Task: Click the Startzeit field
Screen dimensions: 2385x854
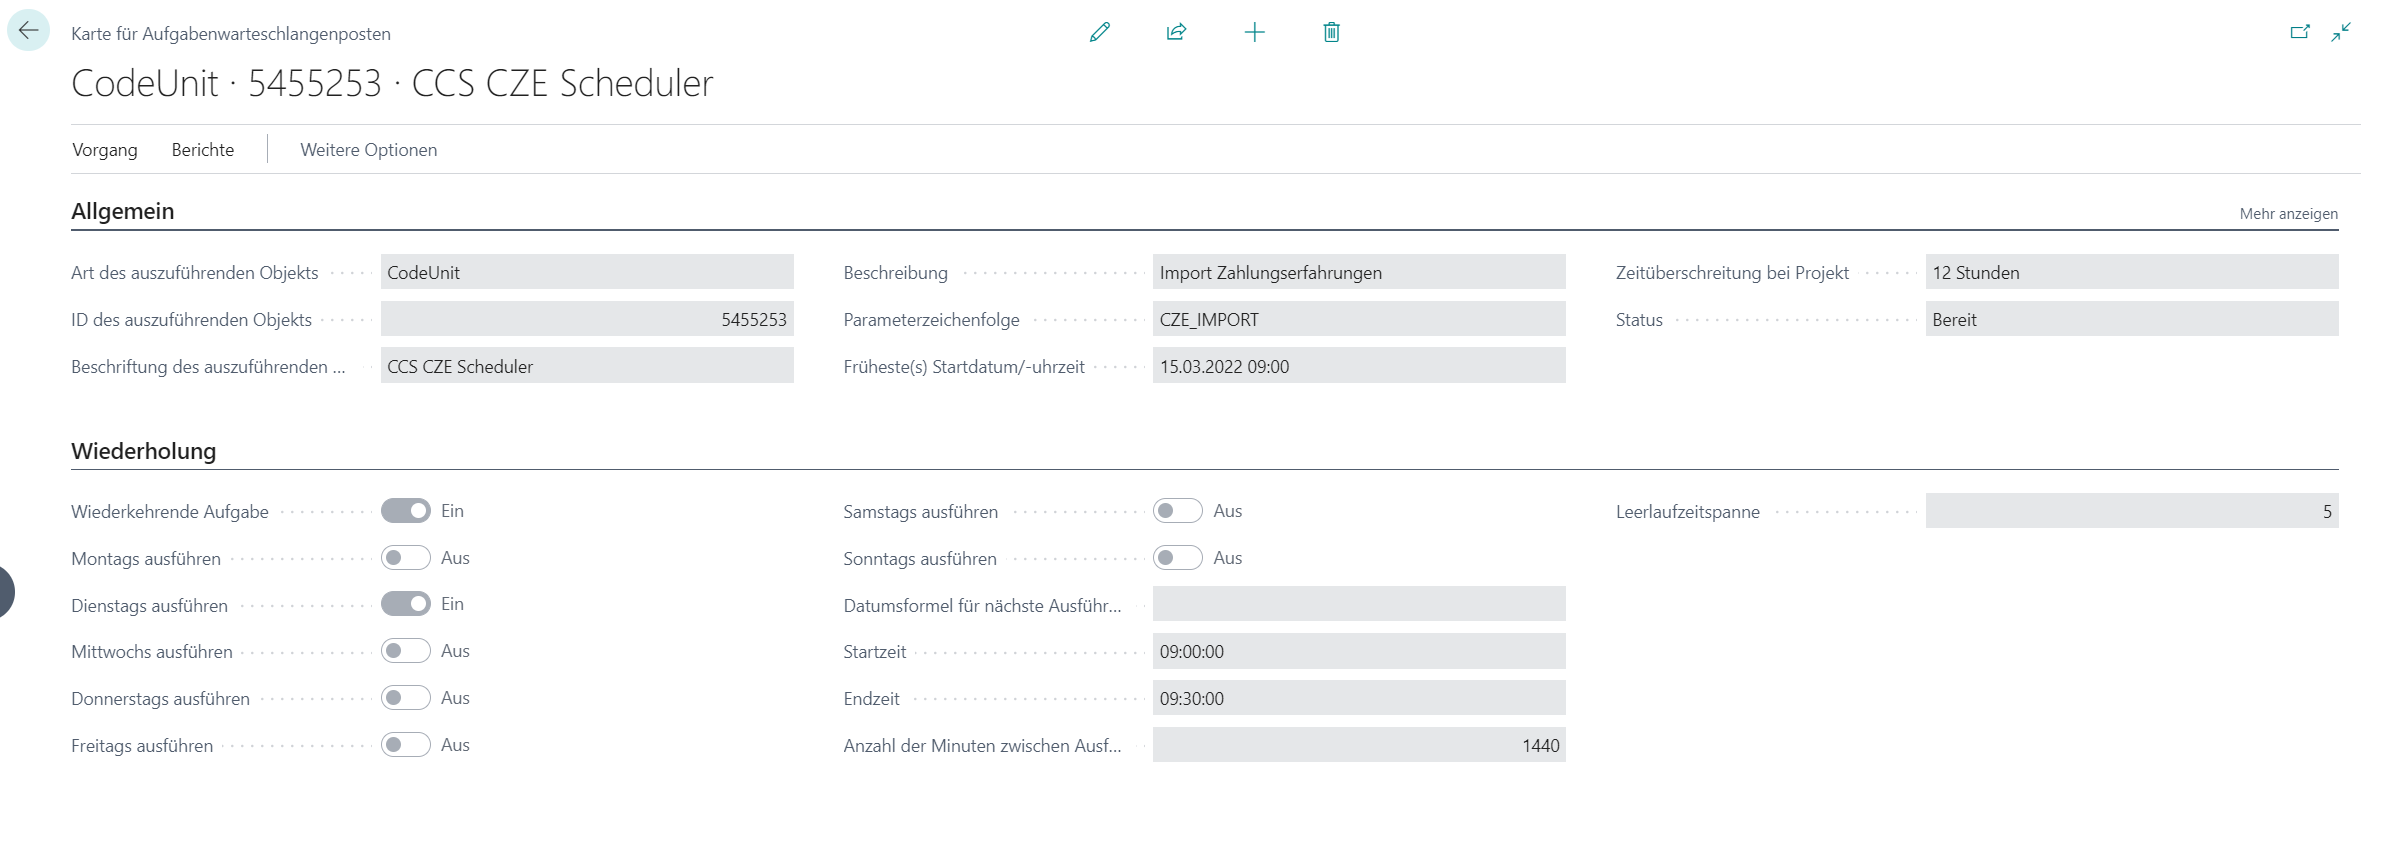Action: point(1358,652)
